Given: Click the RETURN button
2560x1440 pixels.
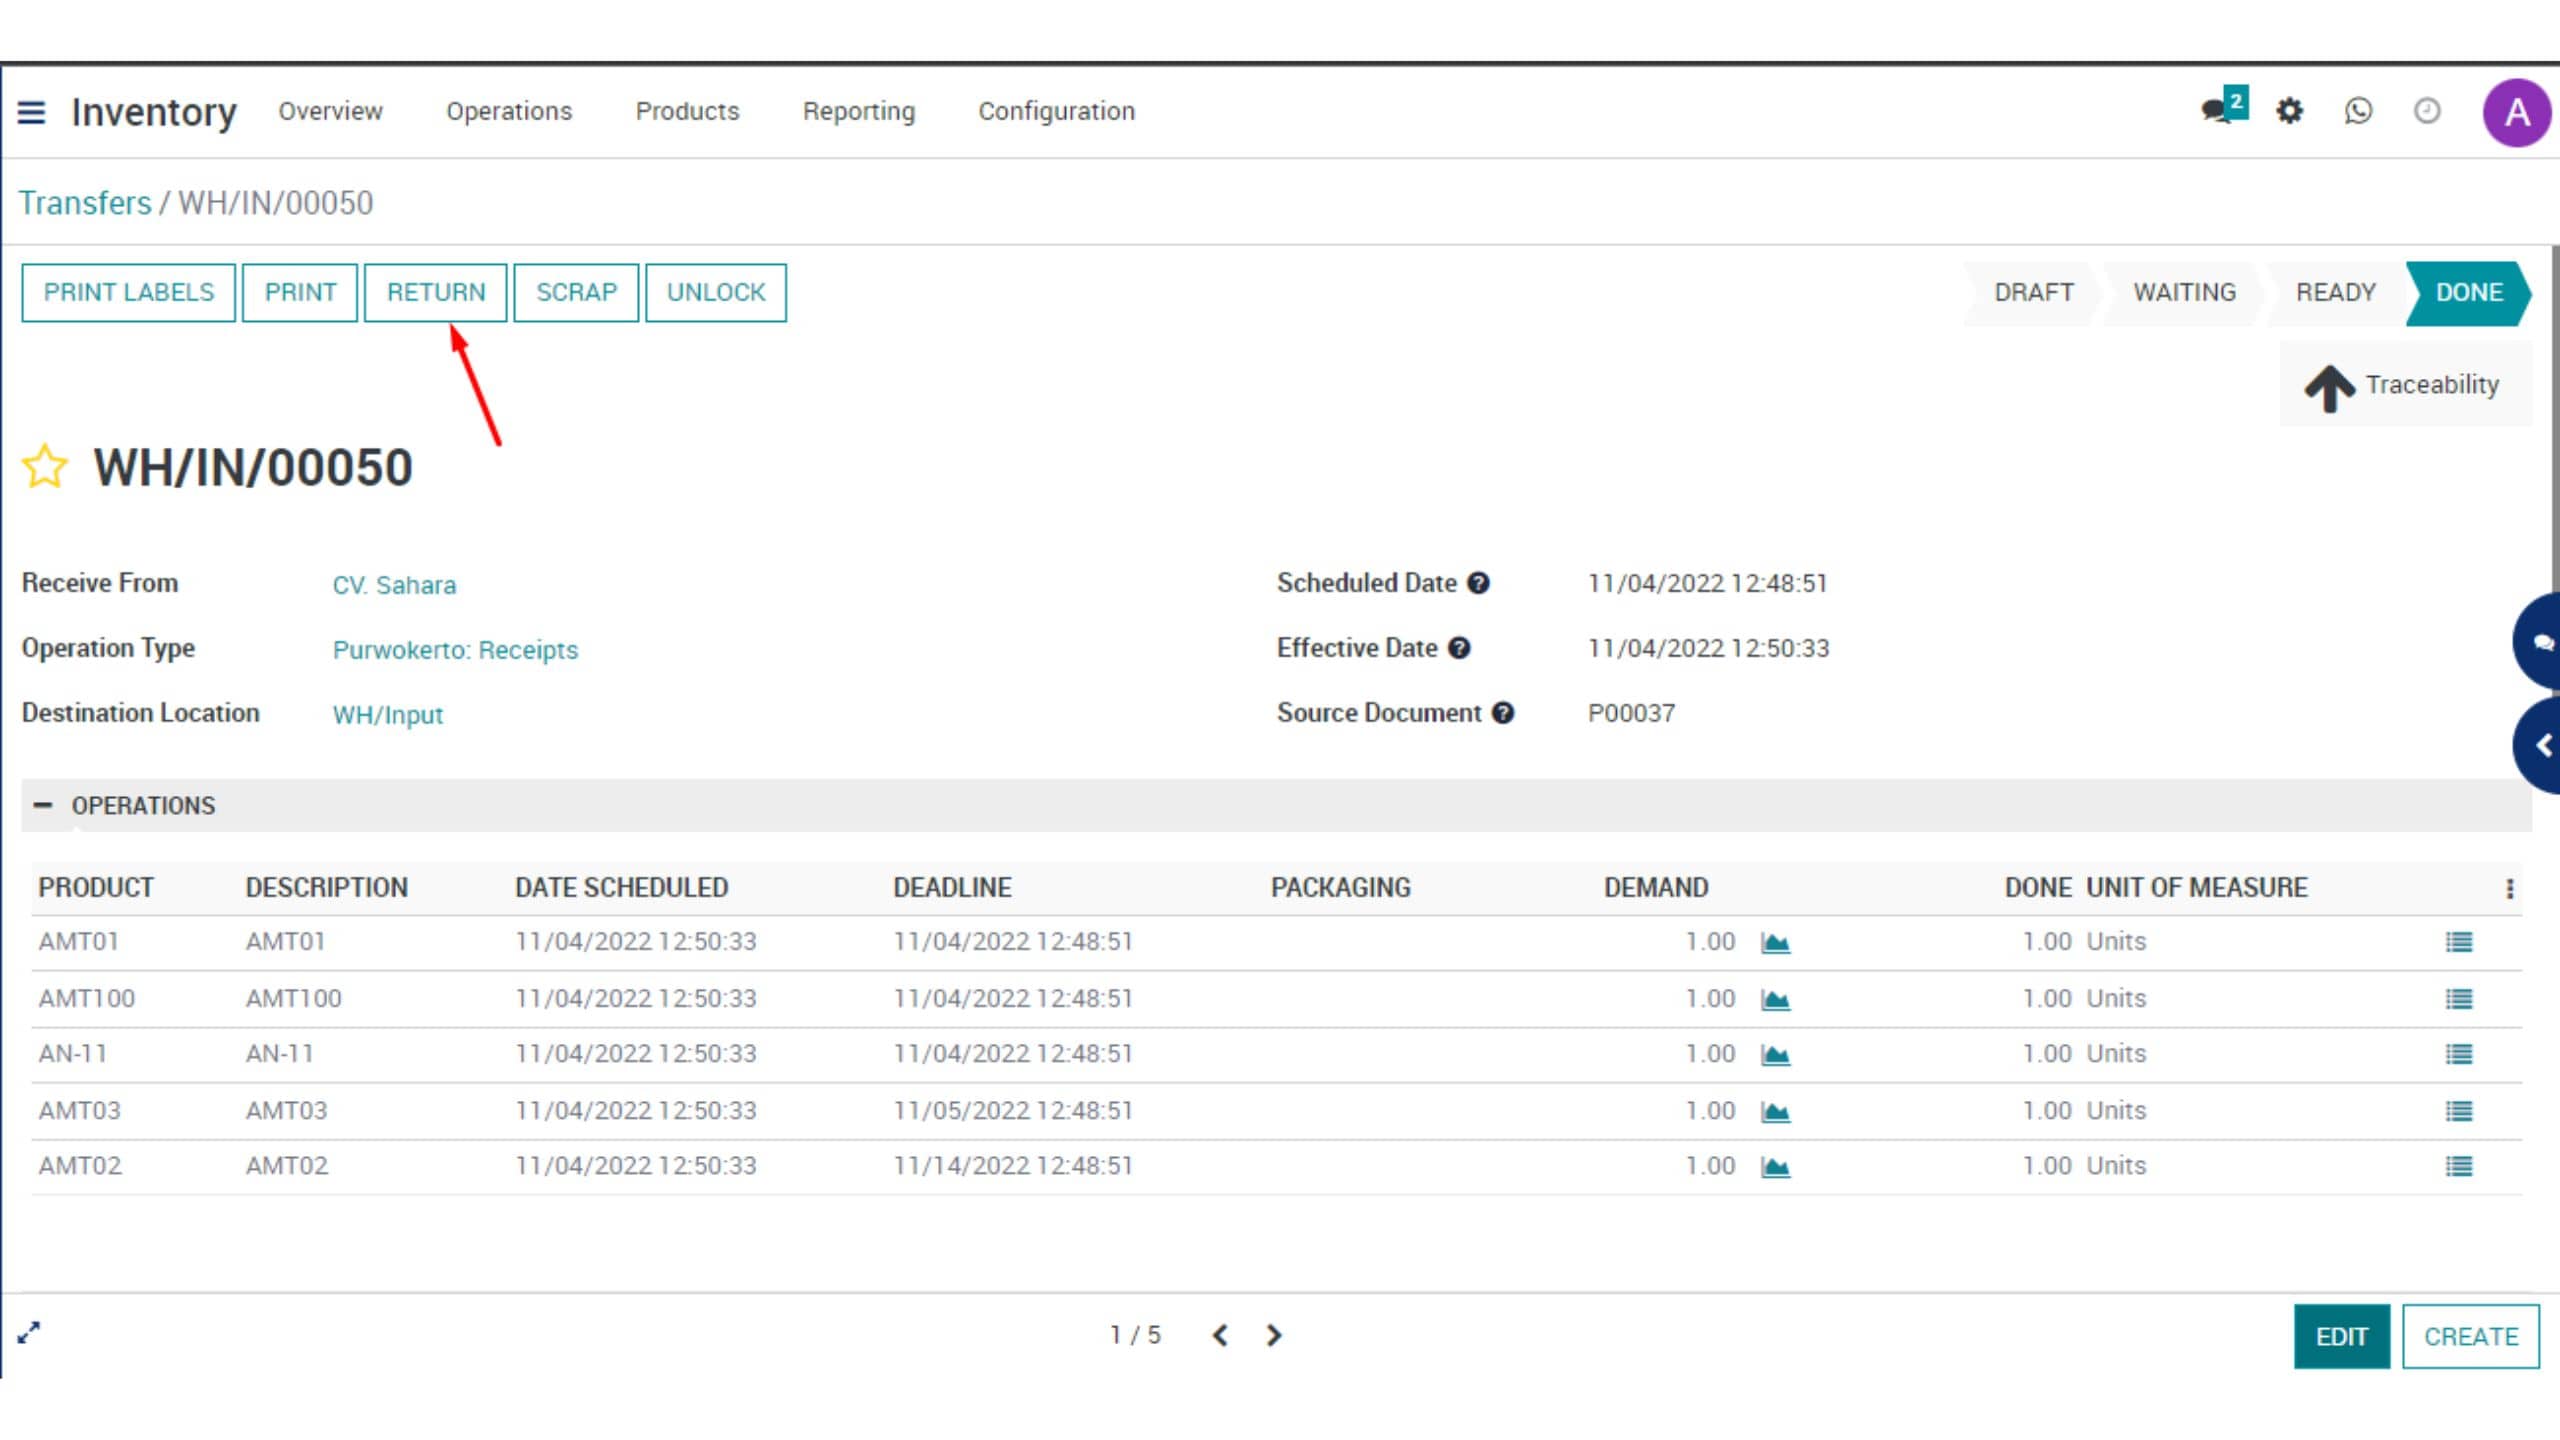Looking at the screenshot, I should click(436, 292).
